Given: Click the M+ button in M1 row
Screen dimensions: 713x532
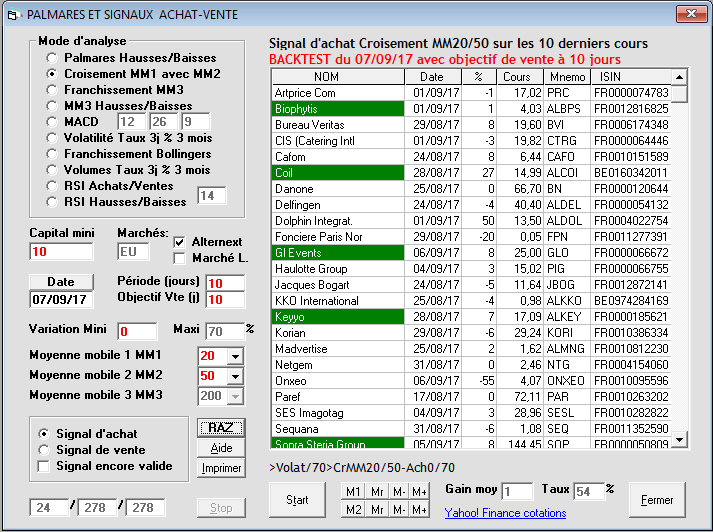Looking at the screenshot, I should coord(419,492).
